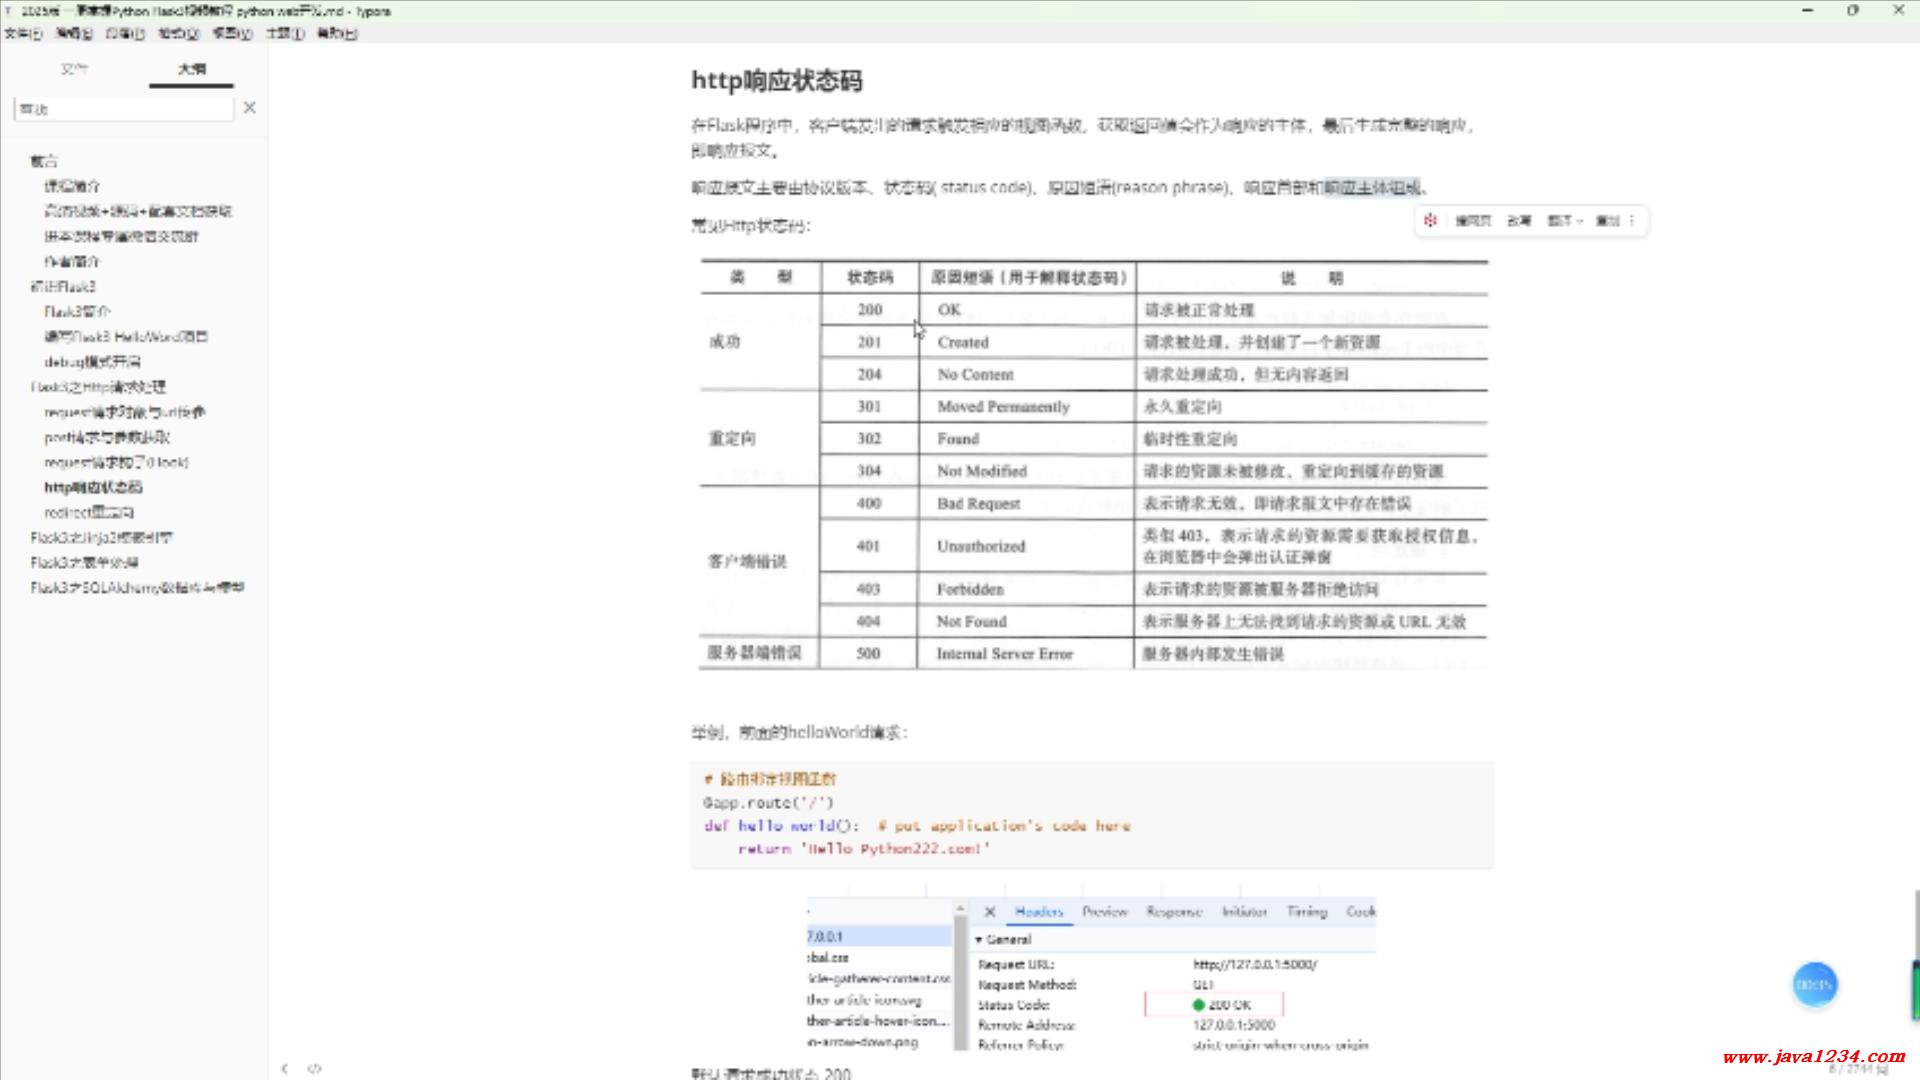Open the 文件(F) menu
1920x1080 pixels.
(23, 33)
